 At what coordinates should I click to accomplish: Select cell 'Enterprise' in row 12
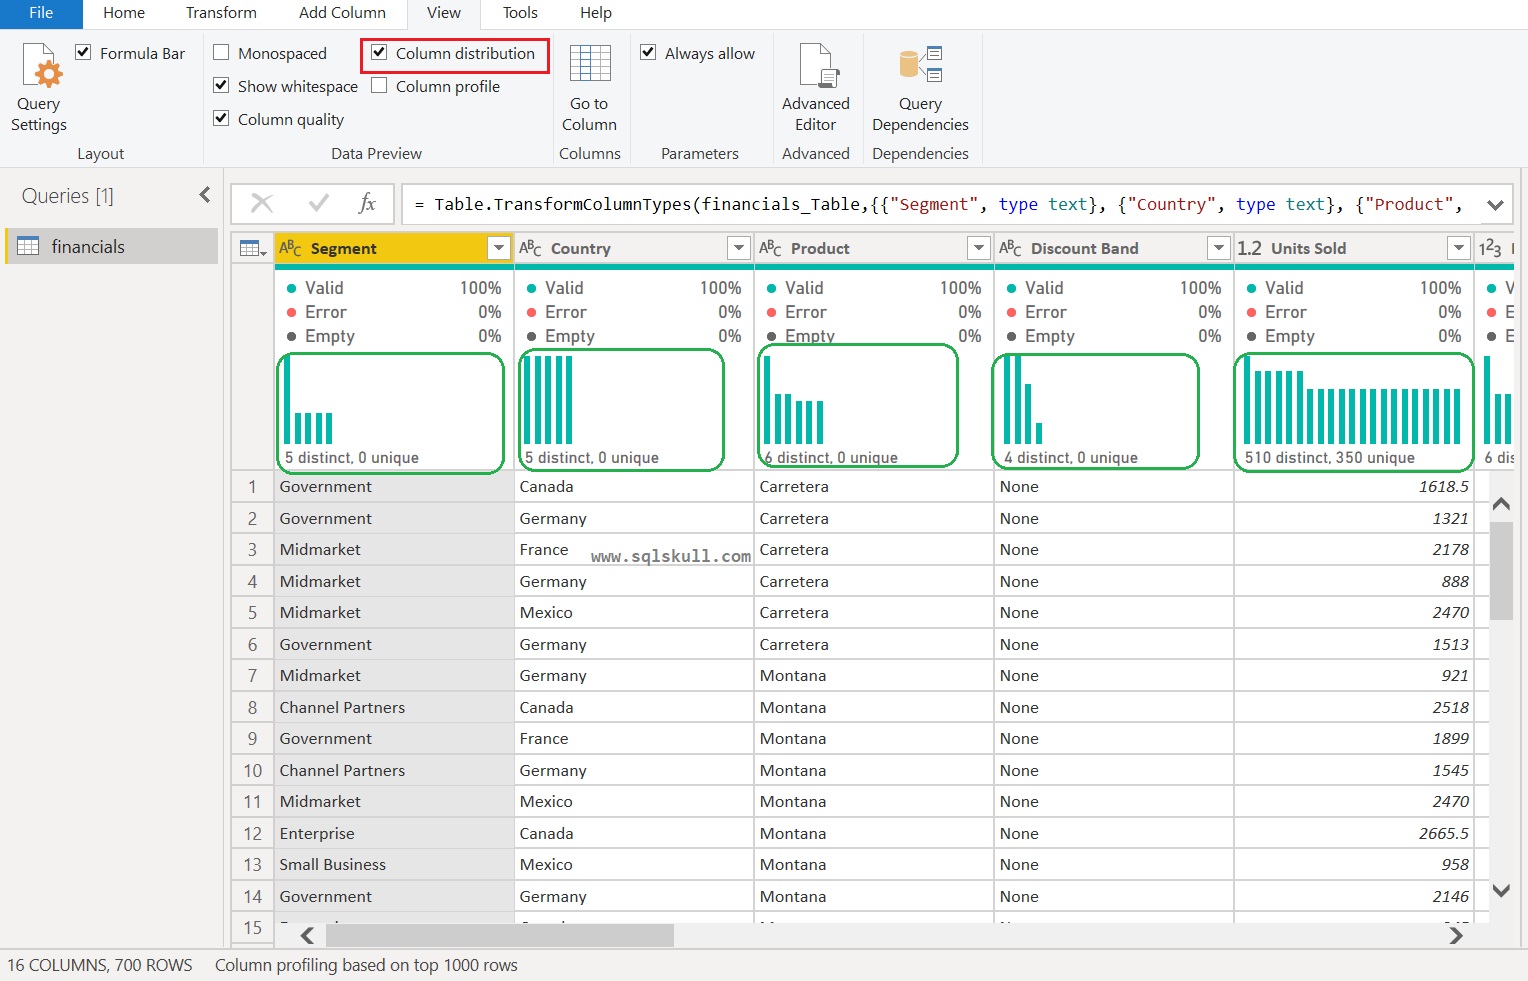[x=394, y=833]
